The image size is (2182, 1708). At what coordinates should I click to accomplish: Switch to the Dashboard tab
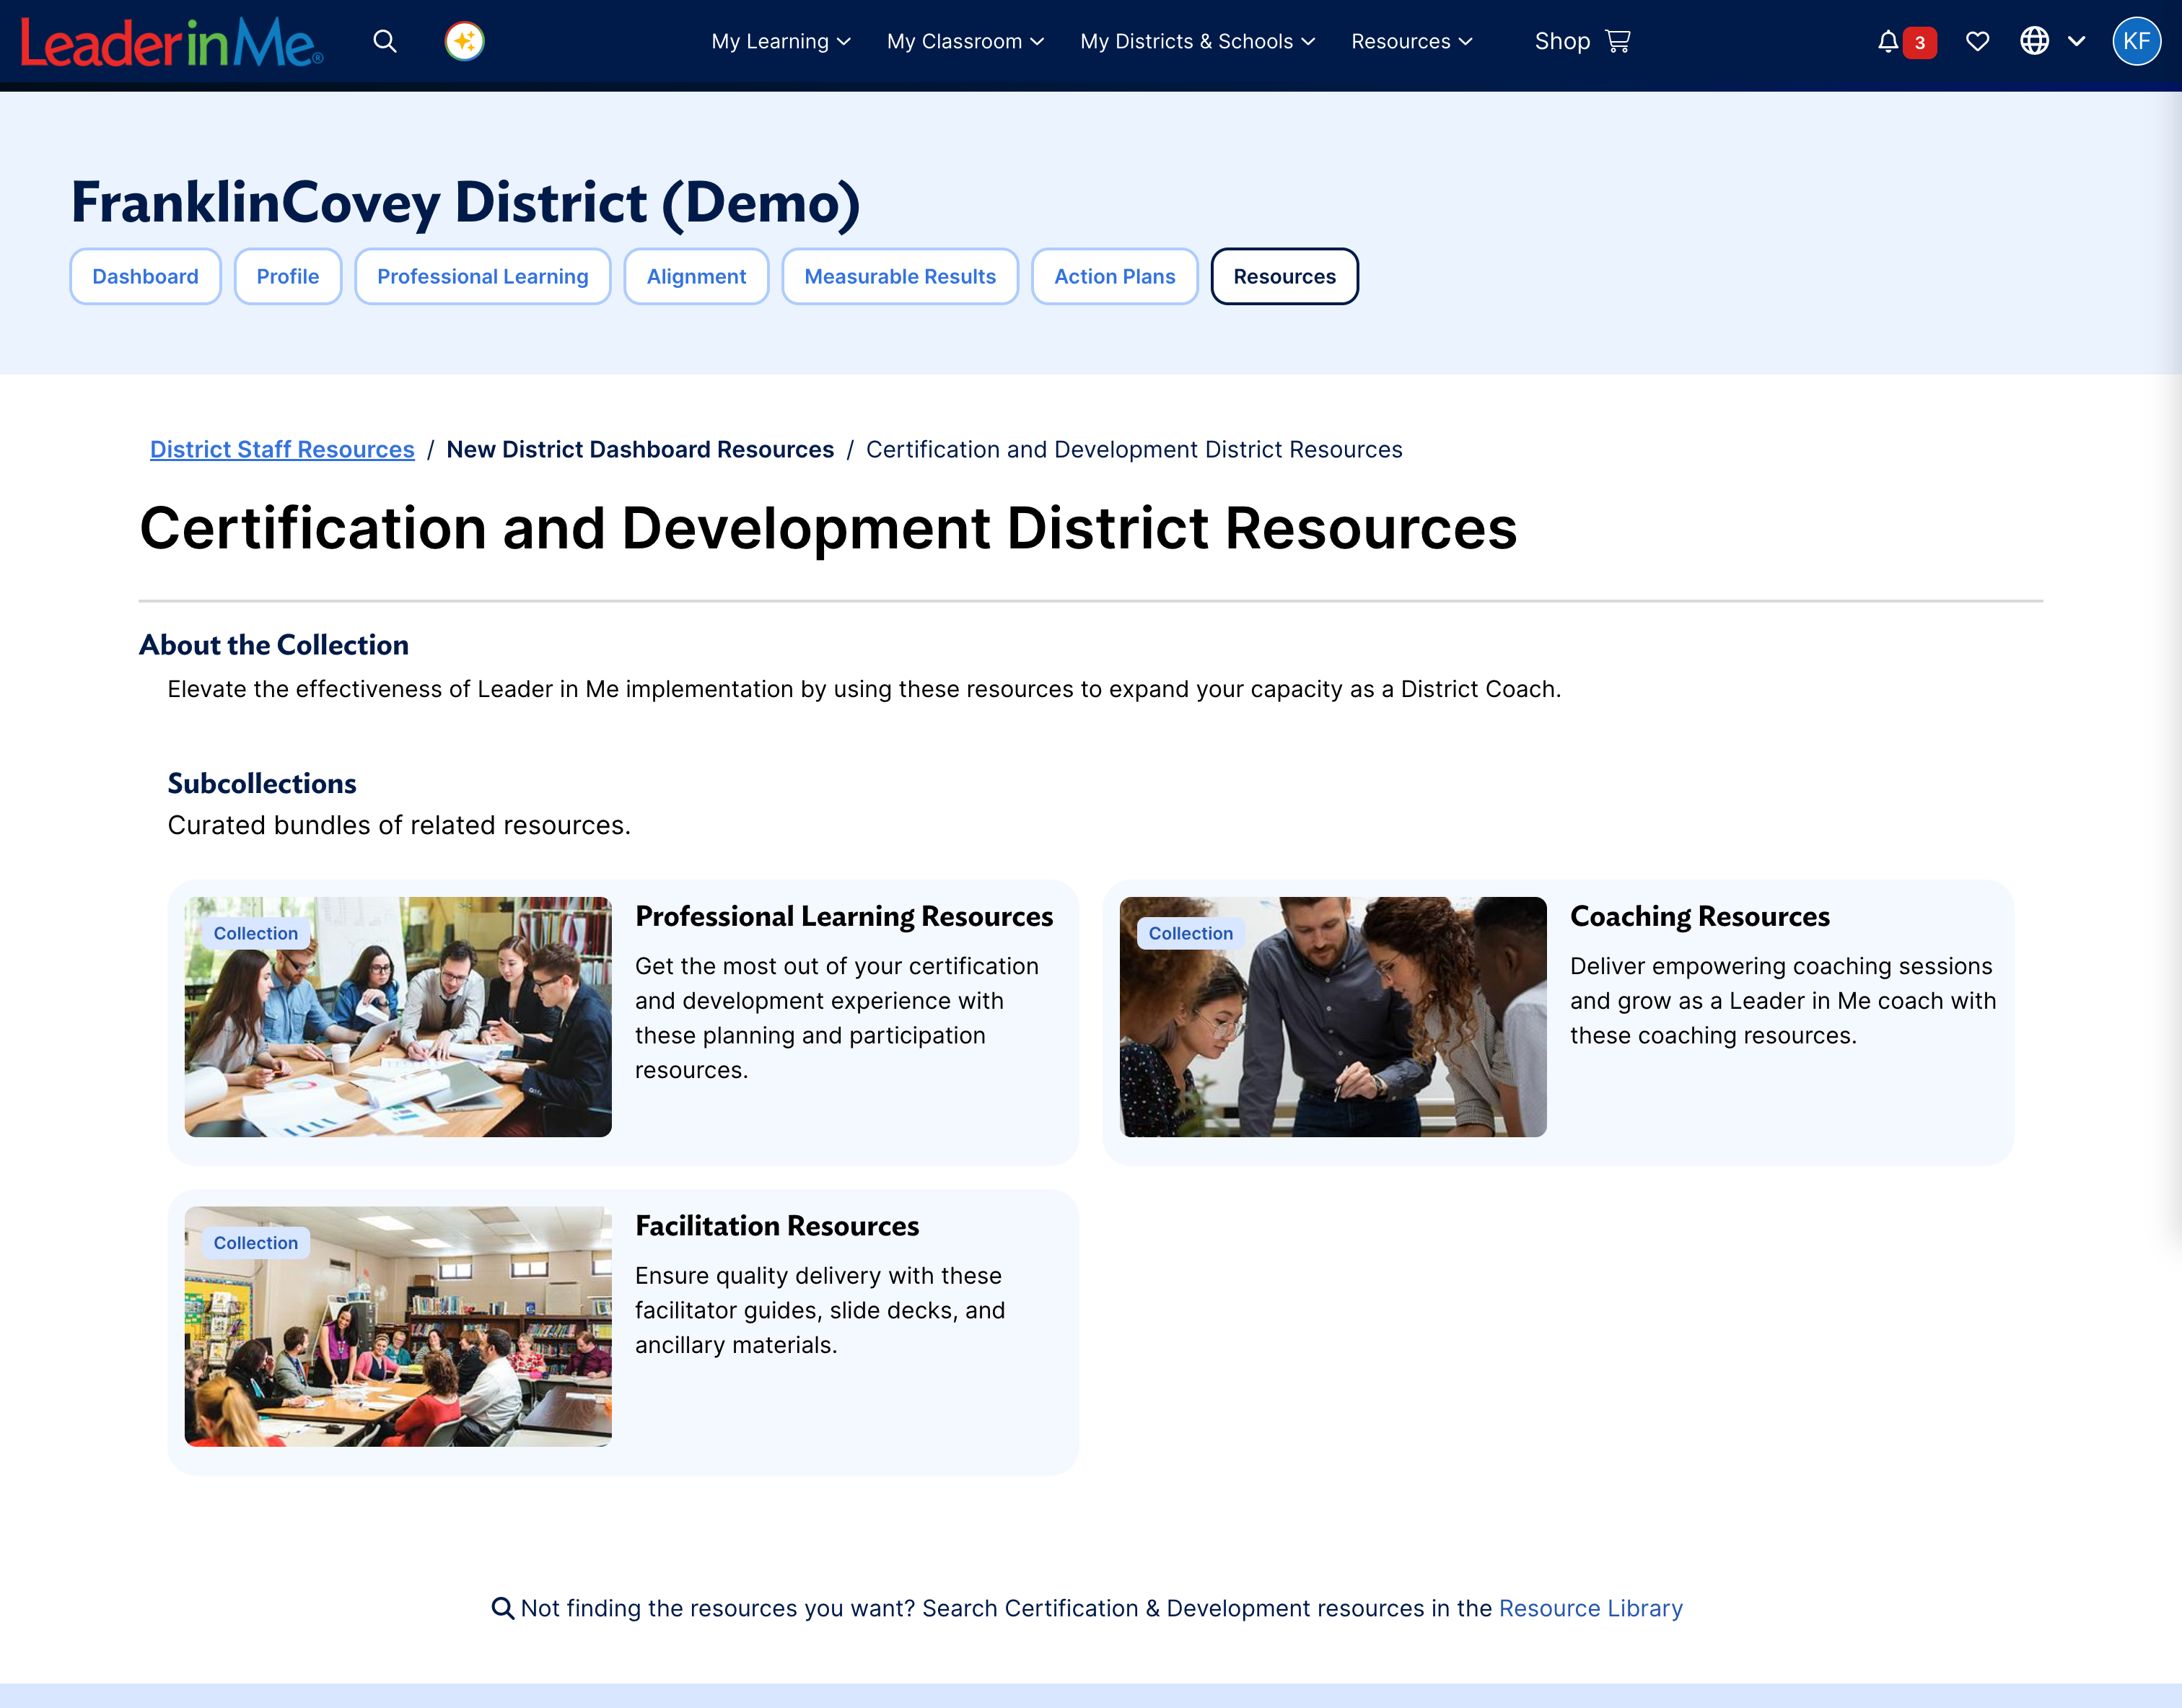tap(145, 276)
